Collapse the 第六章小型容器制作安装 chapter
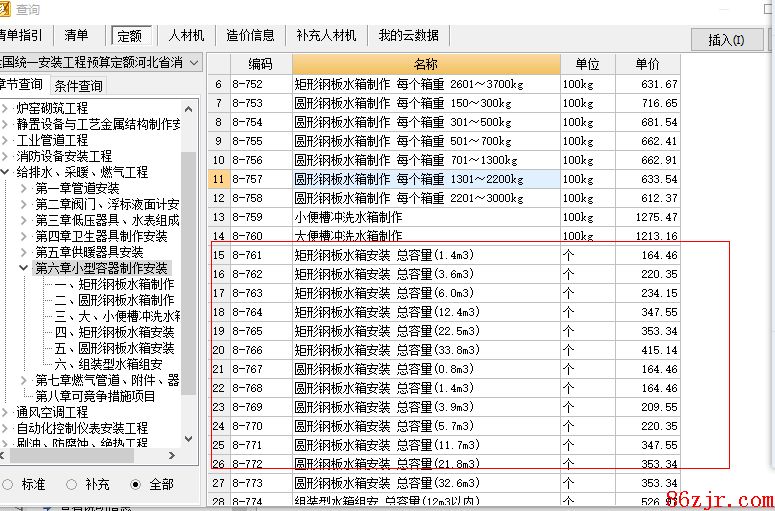 click(24, 268)
